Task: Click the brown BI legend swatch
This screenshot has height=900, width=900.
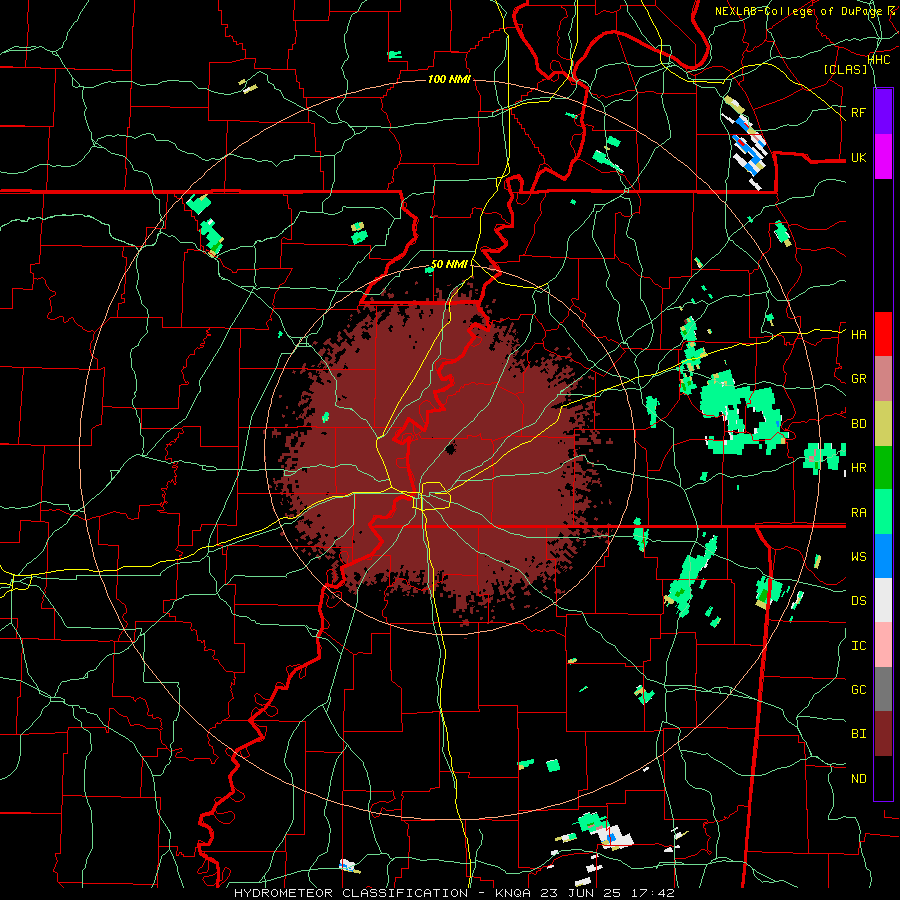Action: pos(883,734)
